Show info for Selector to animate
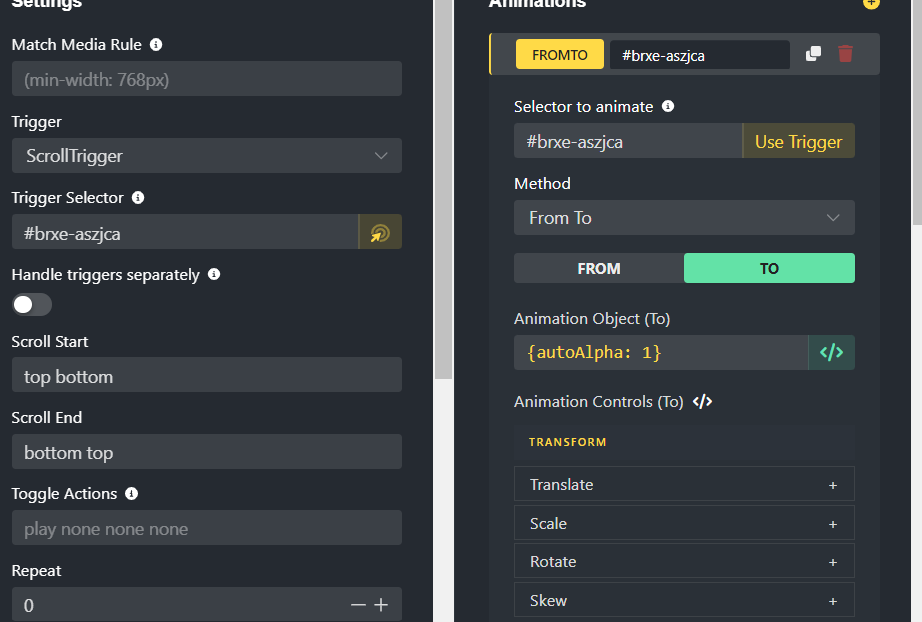This screenshot has width=922, height=622. tap(668, 106)
